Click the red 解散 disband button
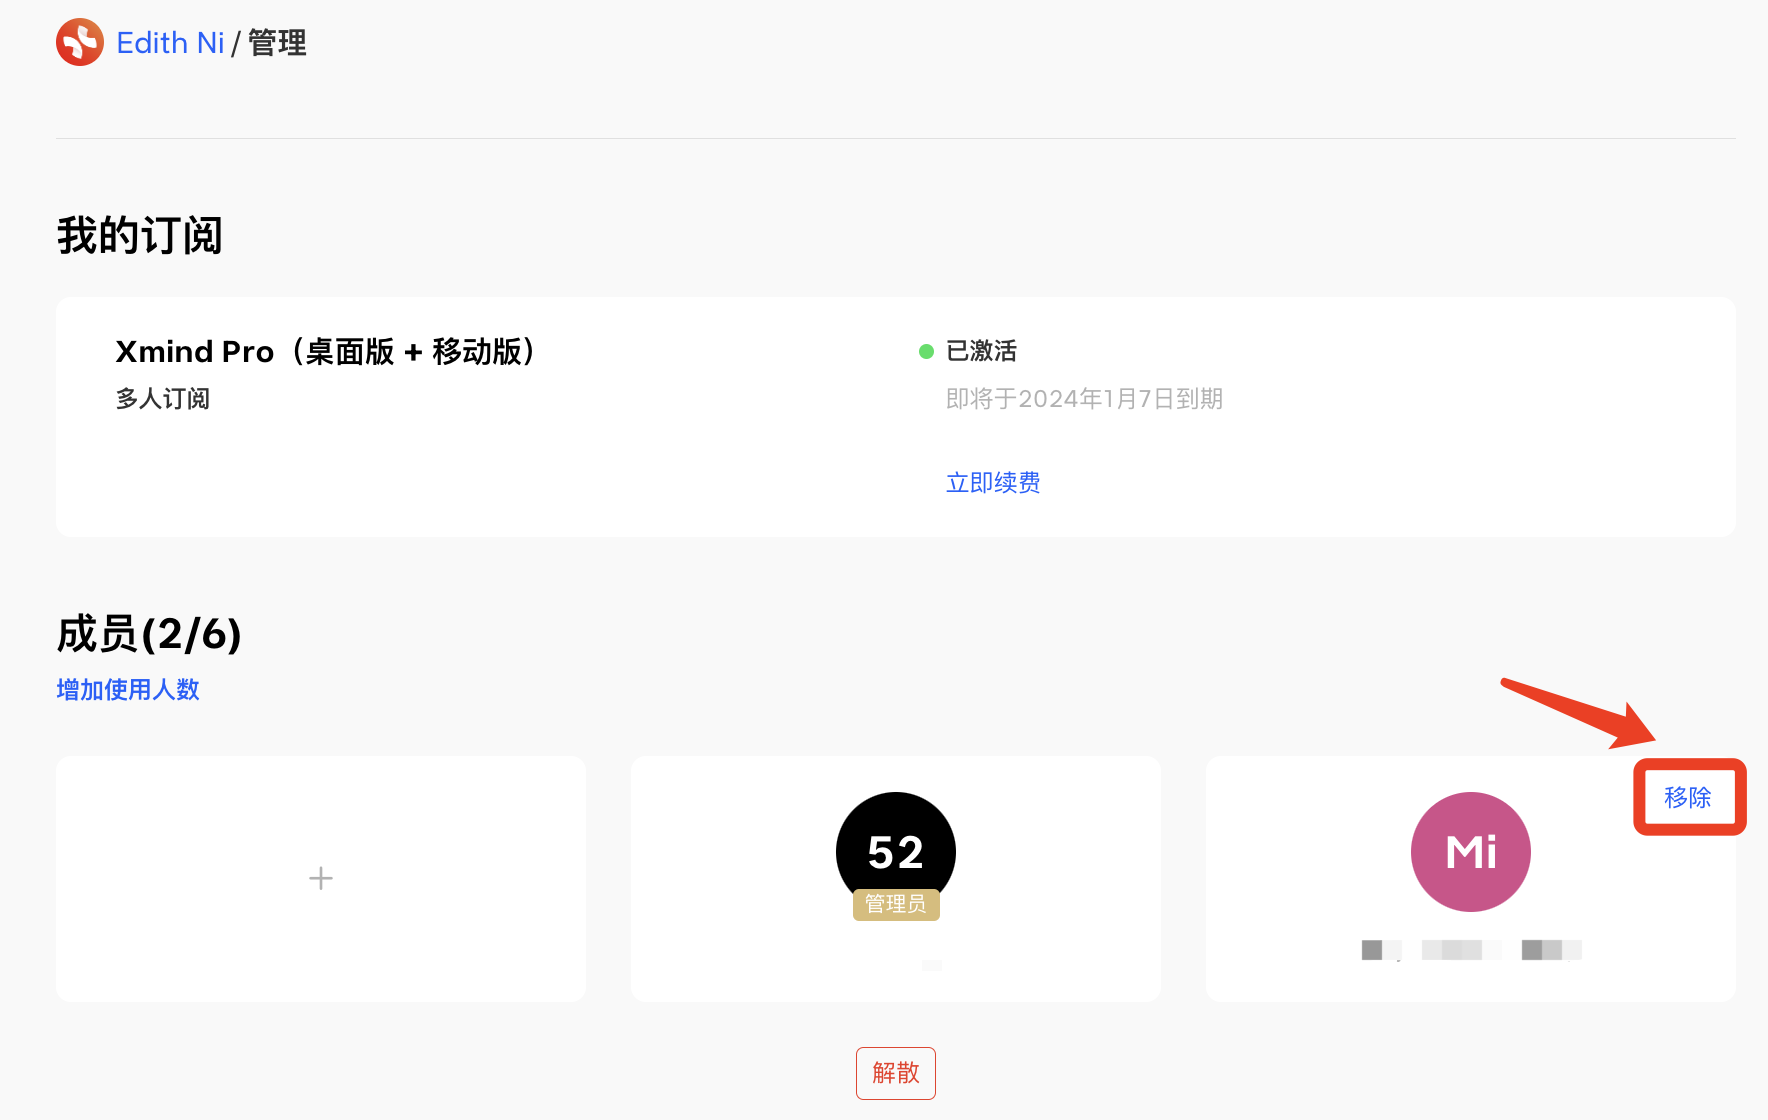The width and height of the screenshot is (1768, 1120). click(896, 1073)
